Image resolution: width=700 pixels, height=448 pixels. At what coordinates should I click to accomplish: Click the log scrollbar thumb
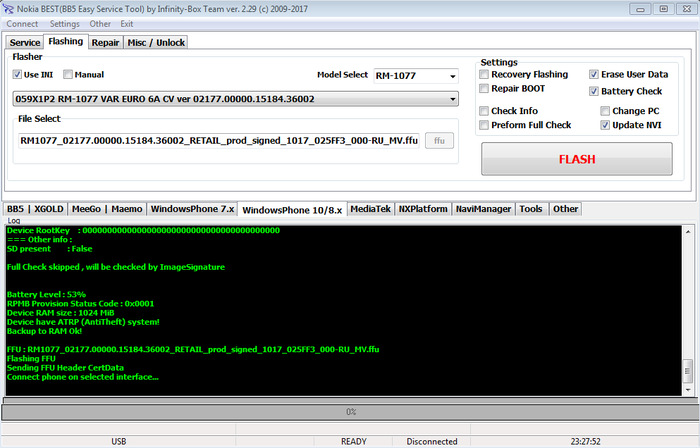pyautogui.click(x=688, y=371)
